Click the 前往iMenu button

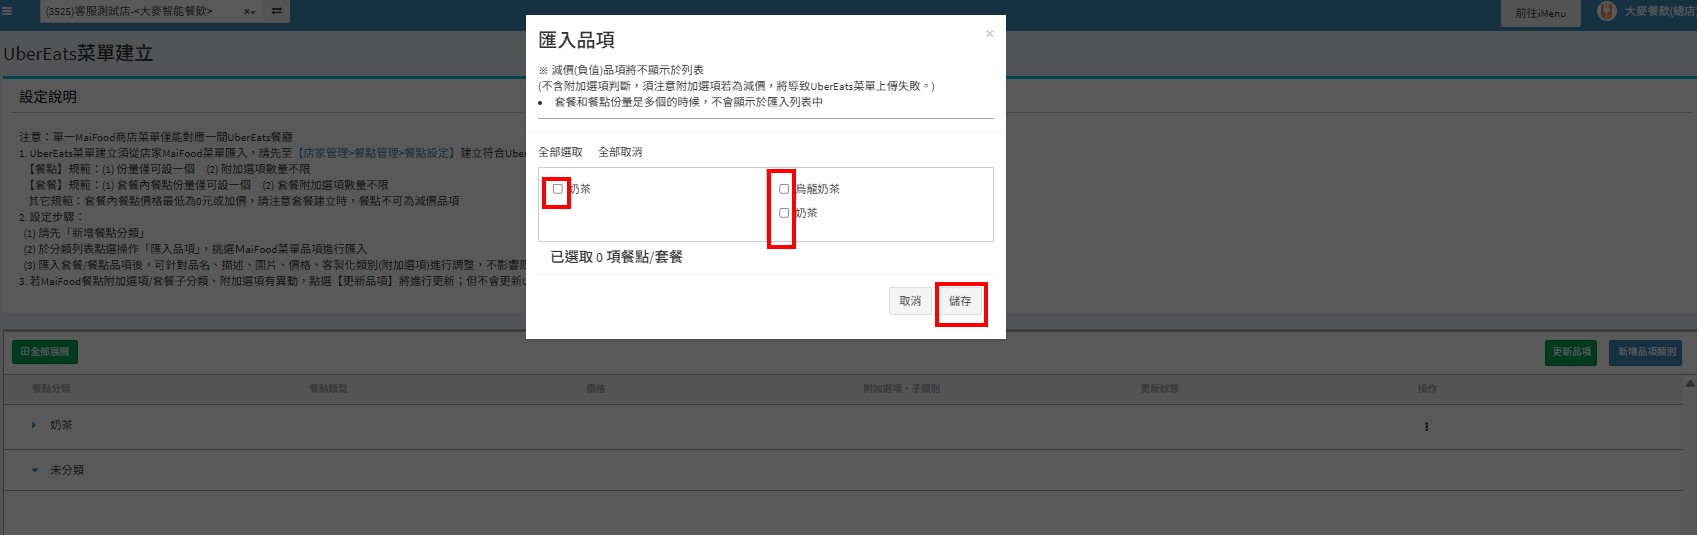[1540, 13]
